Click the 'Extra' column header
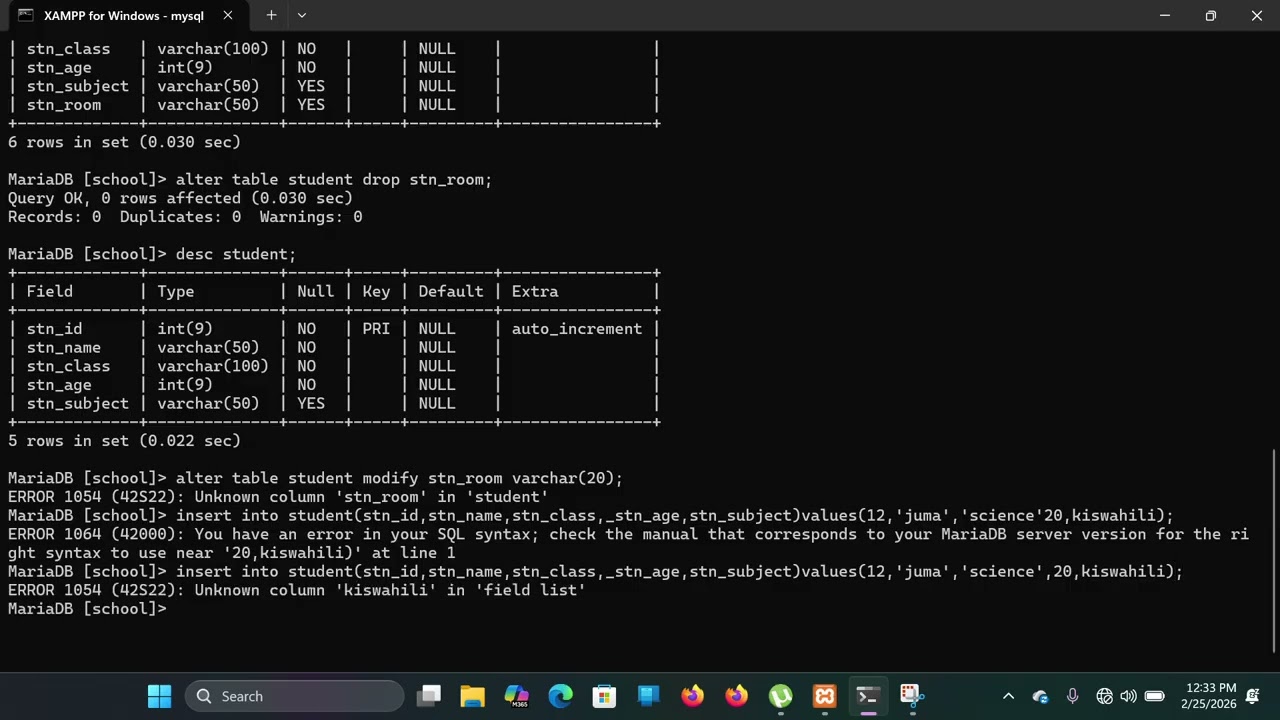1280x720 pixels. tap(535, 291)
